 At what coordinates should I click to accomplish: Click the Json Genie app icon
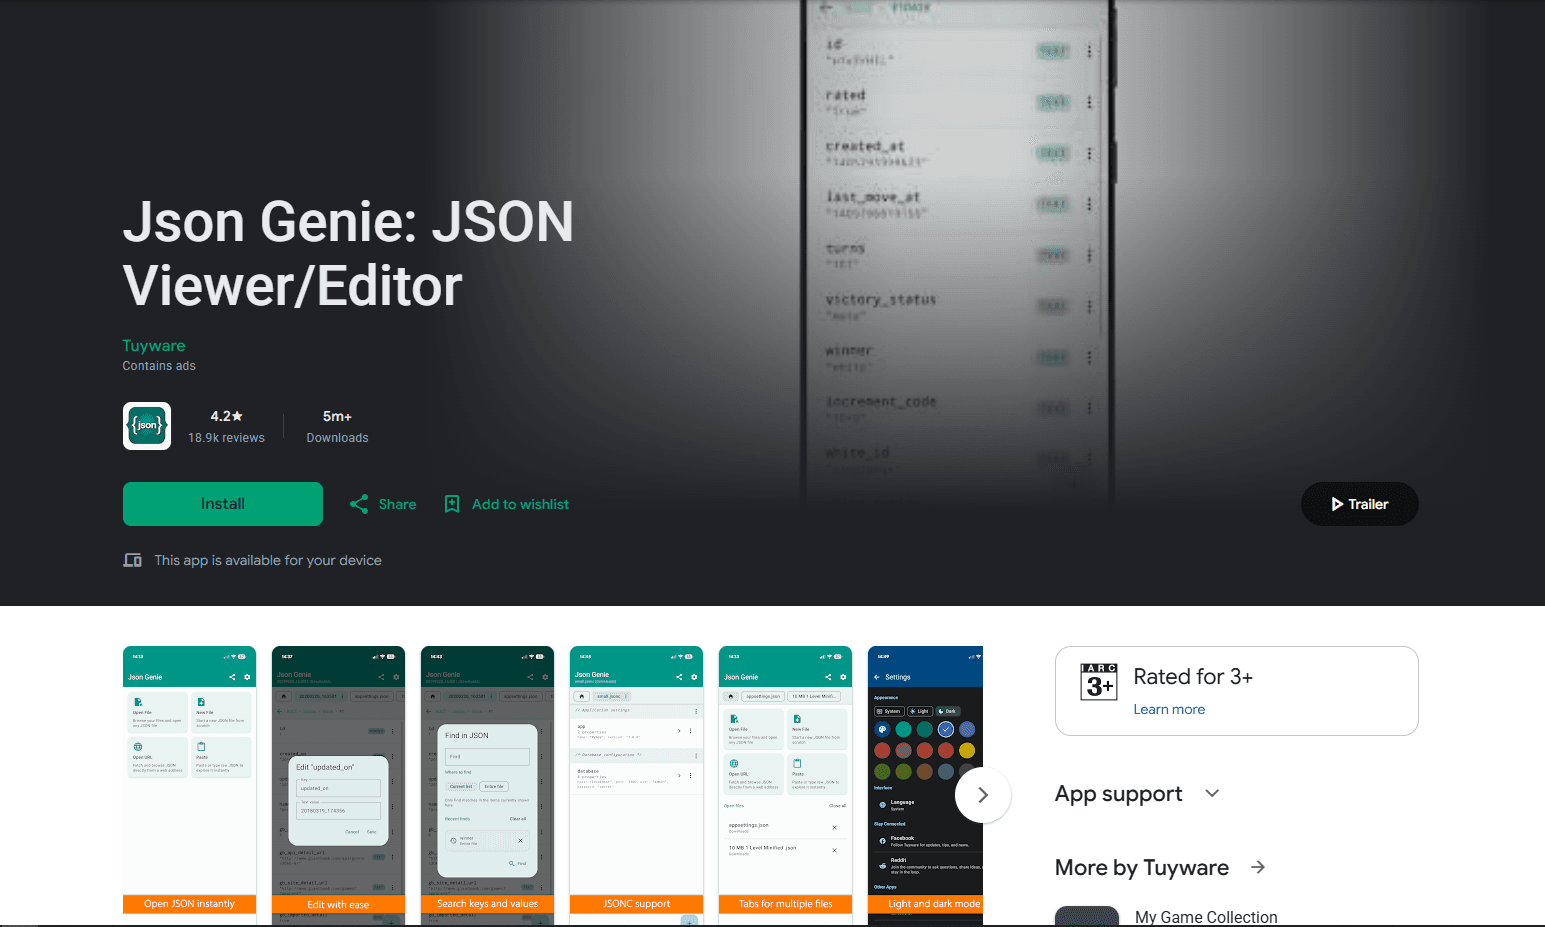click(x=147, y=426)
